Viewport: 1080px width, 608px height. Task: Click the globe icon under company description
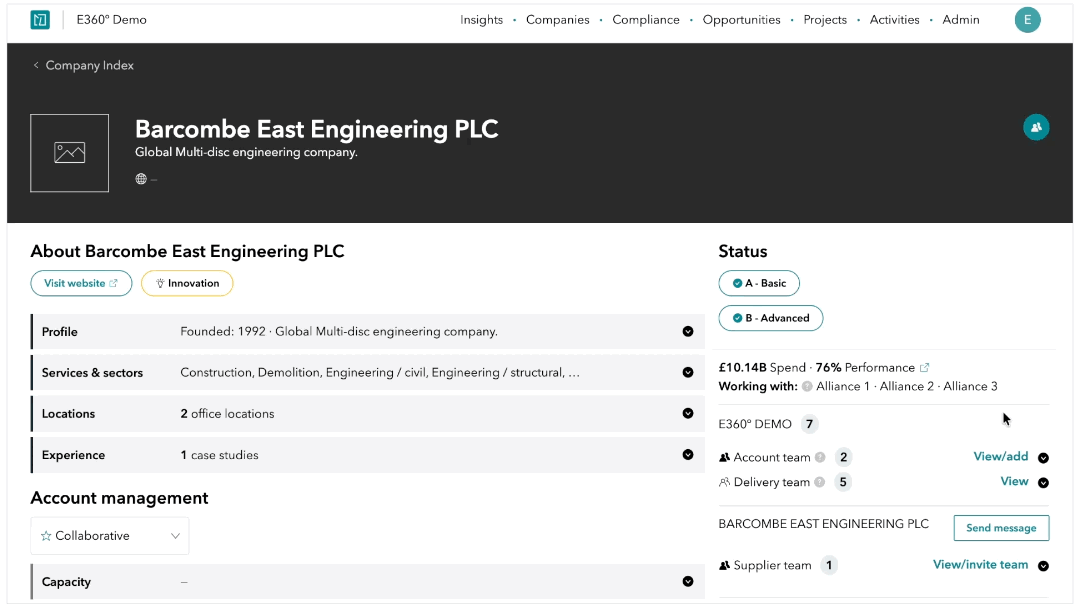pyautogui.click(x=141, y=179)
